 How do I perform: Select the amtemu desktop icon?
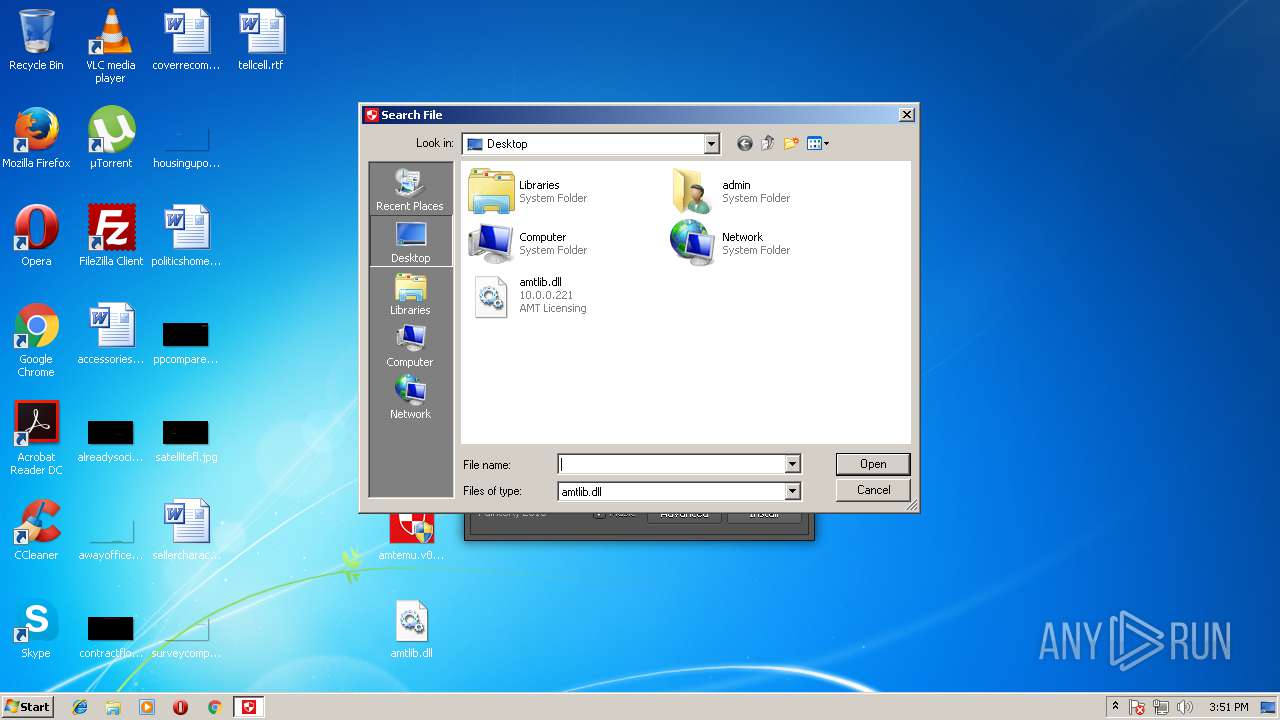411,537
